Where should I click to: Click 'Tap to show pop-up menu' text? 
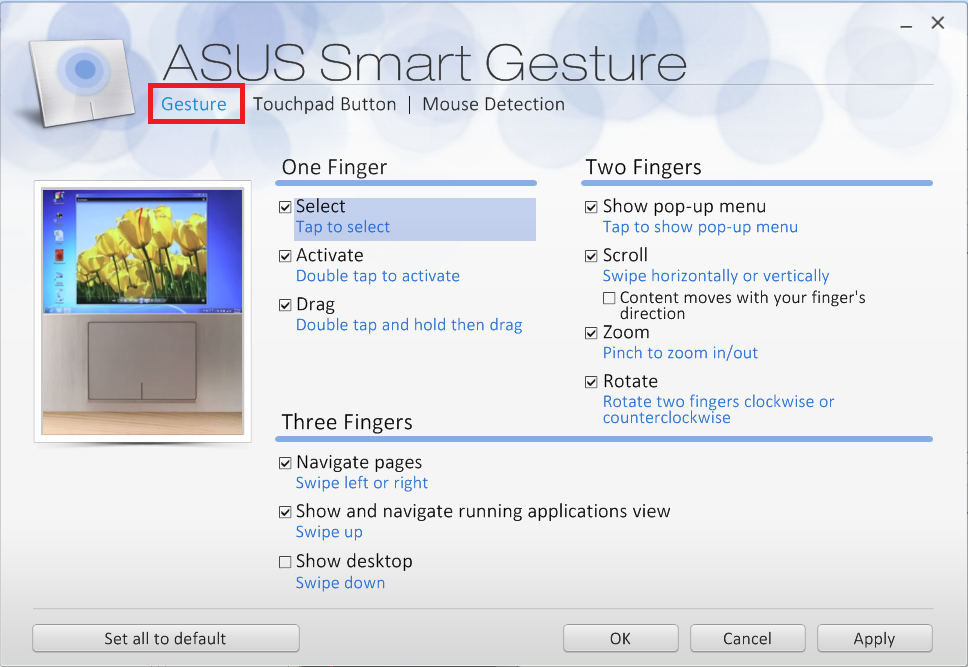click(700, 227)
